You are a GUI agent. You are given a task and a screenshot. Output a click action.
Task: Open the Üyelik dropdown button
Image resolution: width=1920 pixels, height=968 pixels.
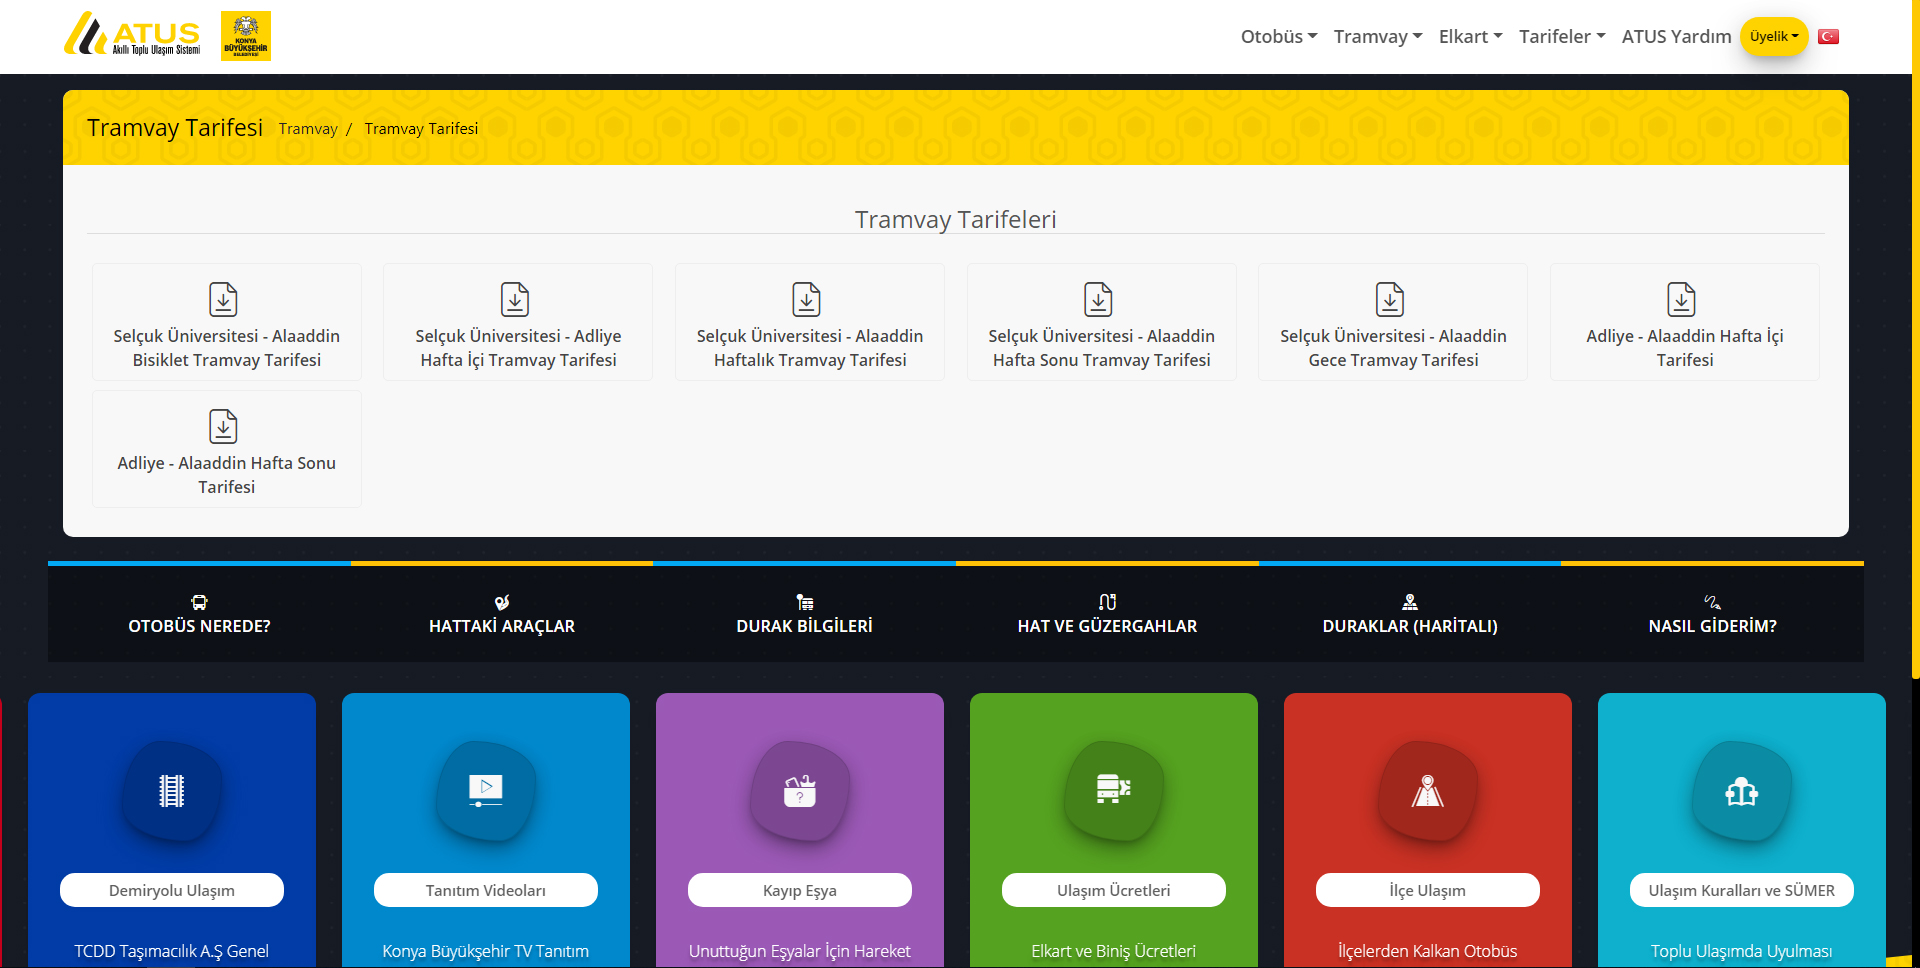[x=1774, y=37]
